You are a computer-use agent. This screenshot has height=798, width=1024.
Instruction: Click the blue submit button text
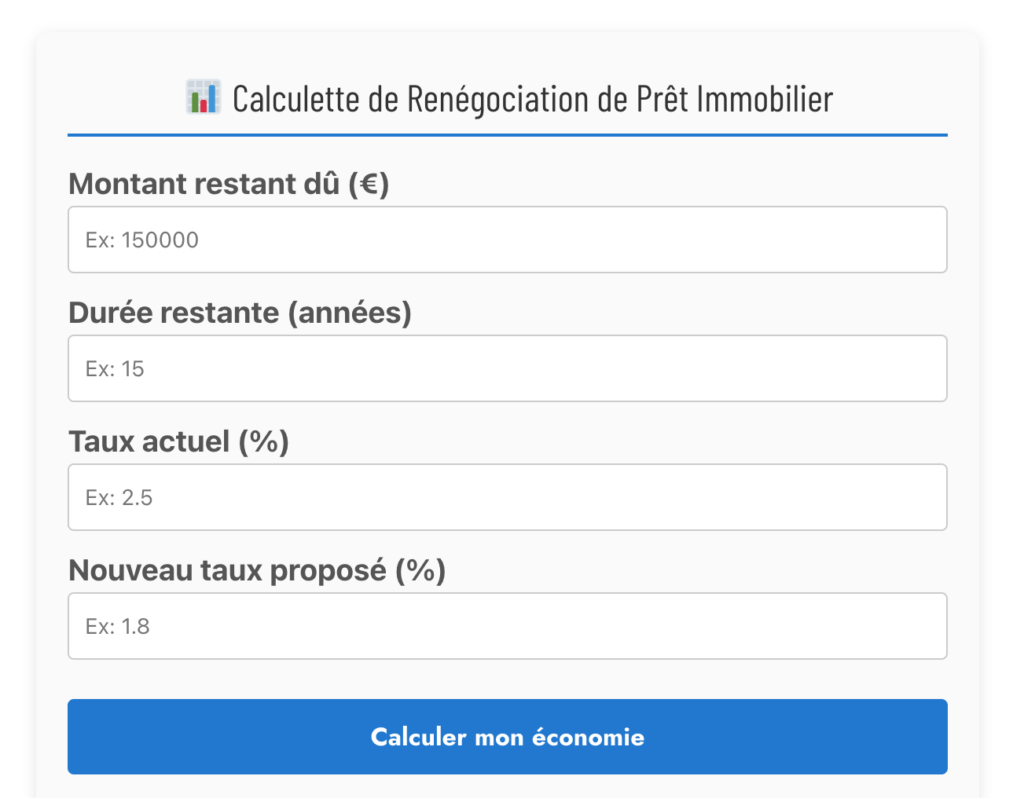click(507, 737)
